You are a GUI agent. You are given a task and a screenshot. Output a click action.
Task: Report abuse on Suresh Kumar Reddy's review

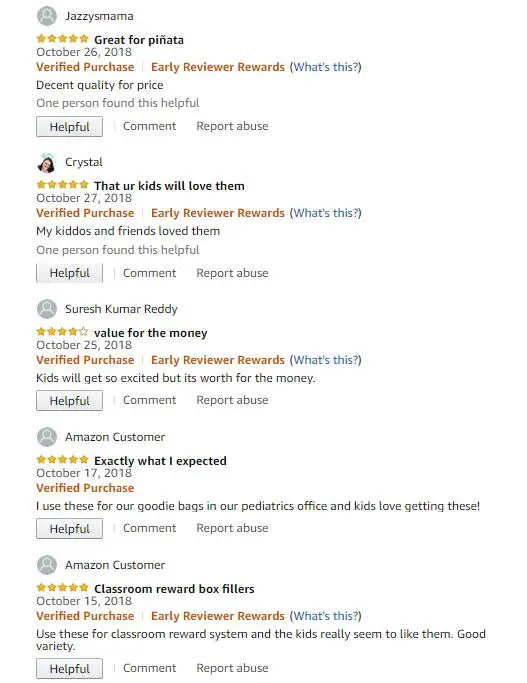coord(232,400)
